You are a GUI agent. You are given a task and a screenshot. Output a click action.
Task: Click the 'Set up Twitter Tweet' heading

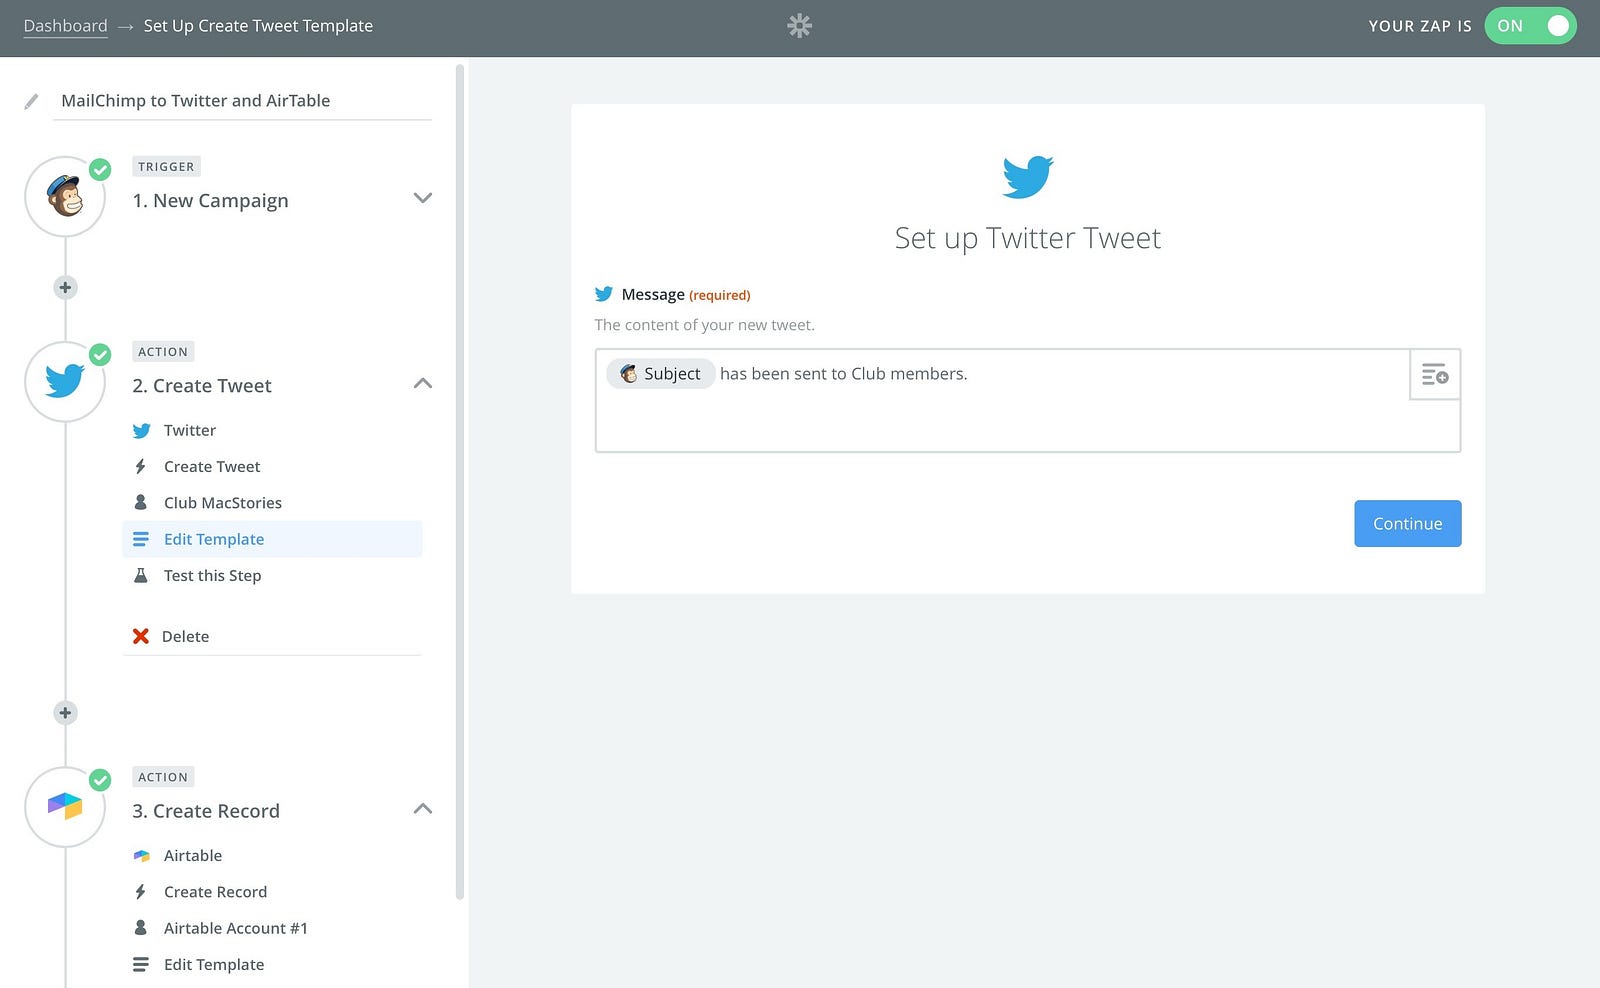click(1028, 238)
